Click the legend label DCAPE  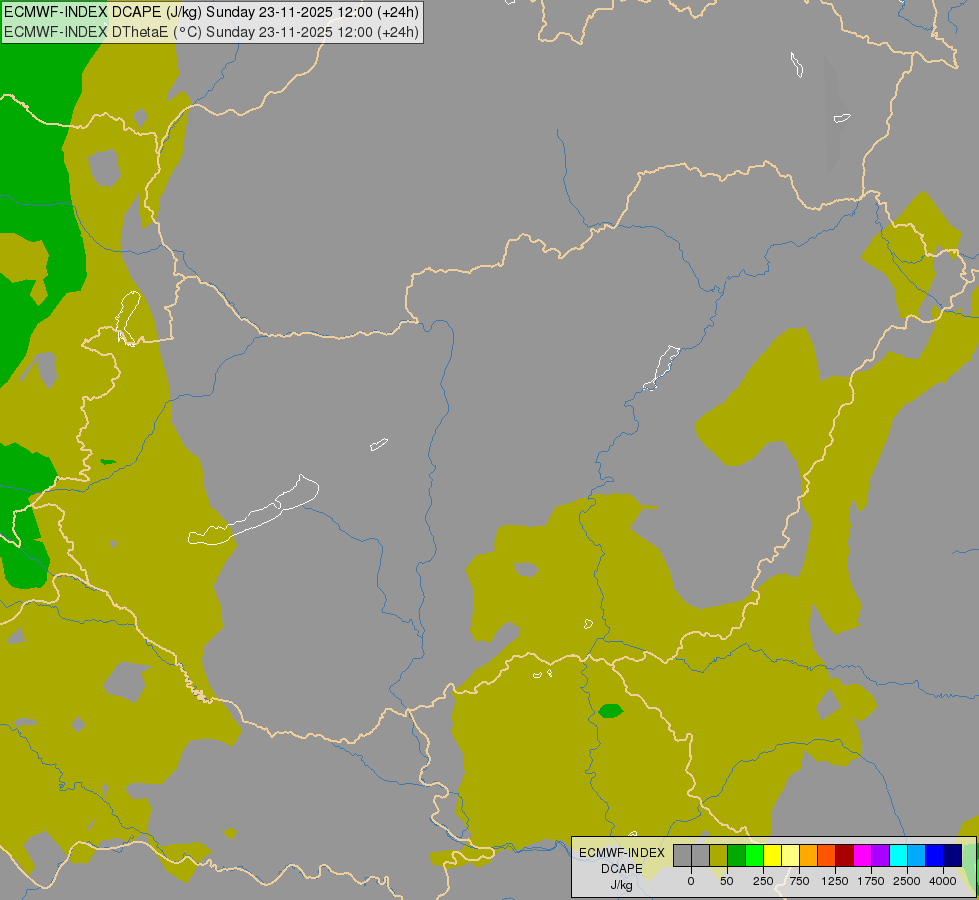[x=622, y=869]
